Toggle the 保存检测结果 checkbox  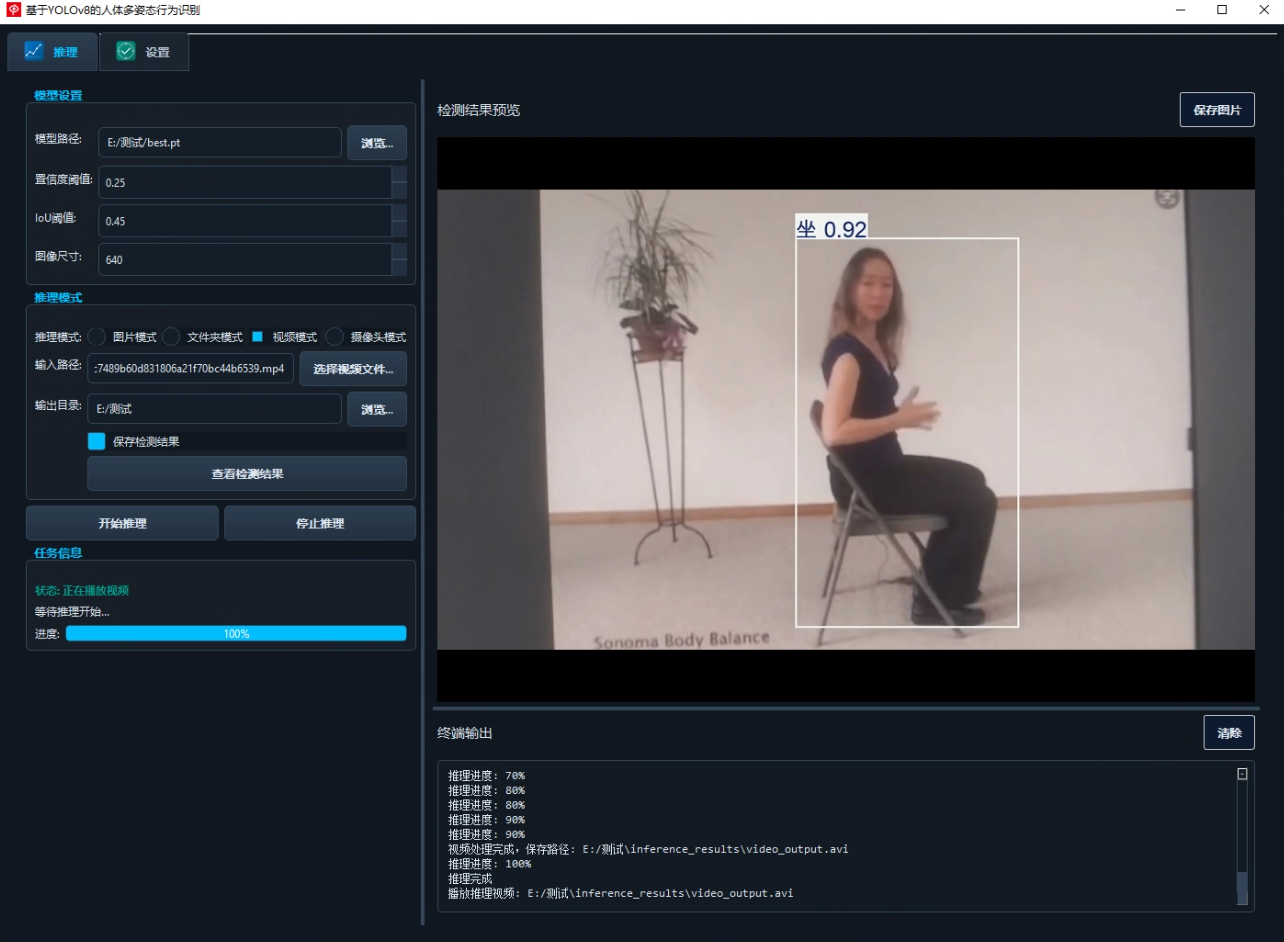[x=97, y=441]
